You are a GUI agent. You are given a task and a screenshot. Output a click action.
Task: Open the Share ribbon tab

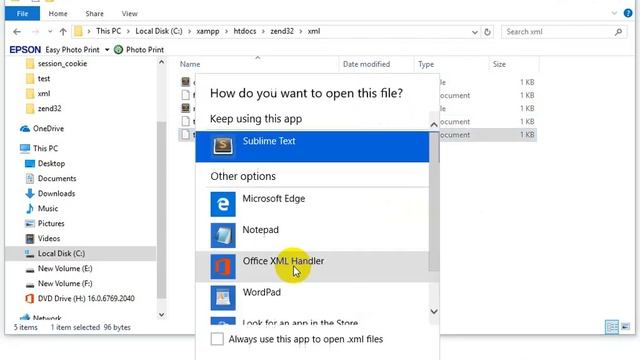pyautogui.click(x=94, y=13)
